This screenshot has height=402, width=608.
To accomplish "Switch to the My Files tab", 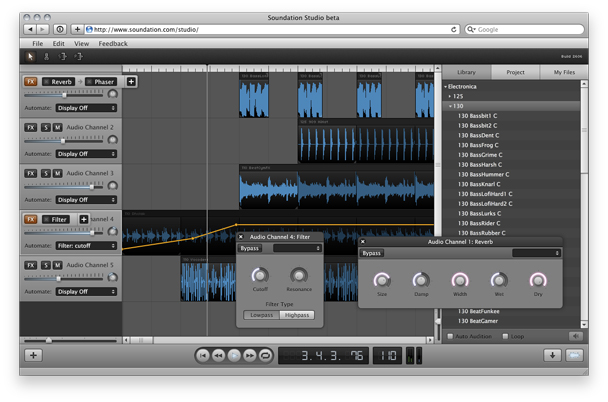I will 564,72.
